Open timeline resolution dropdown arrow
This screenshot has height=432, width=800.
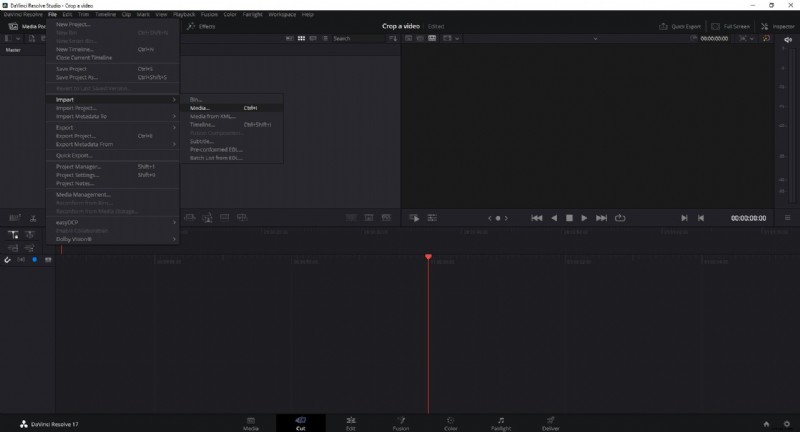click(x=457, y=38)
